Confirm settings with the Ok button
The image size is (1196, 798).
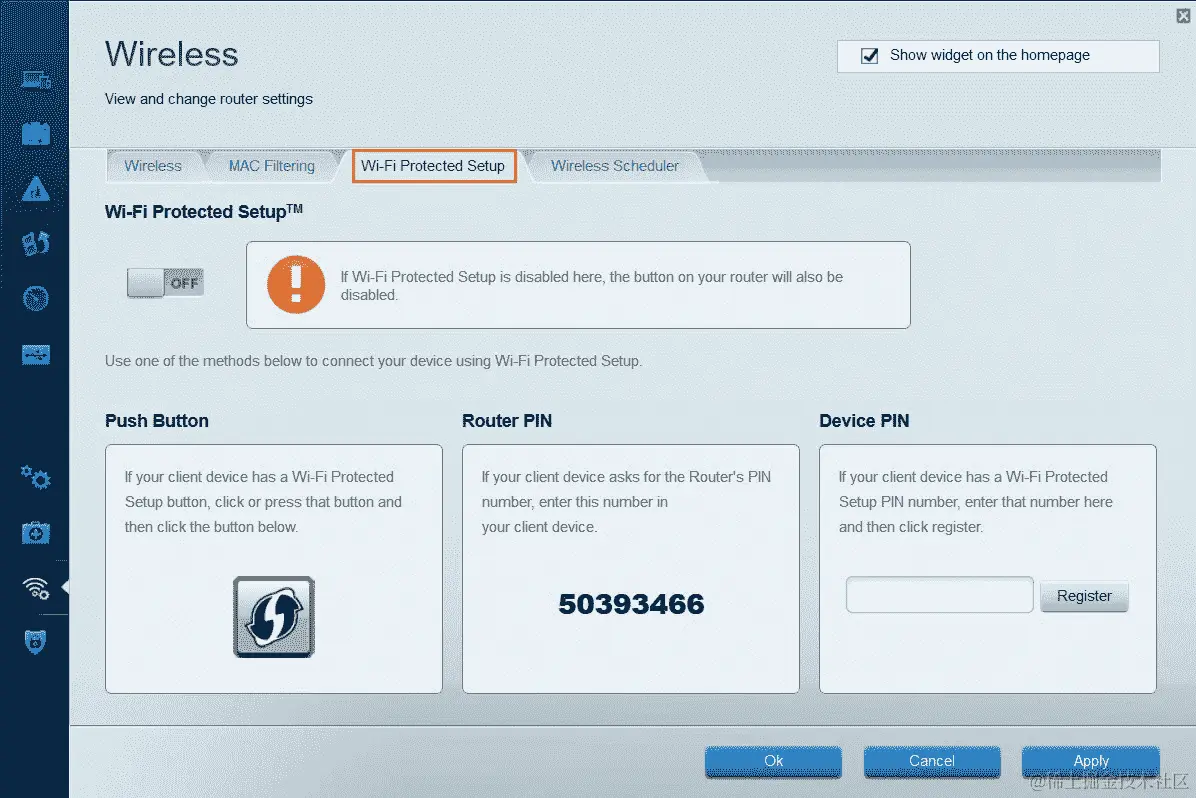[773, 761]
